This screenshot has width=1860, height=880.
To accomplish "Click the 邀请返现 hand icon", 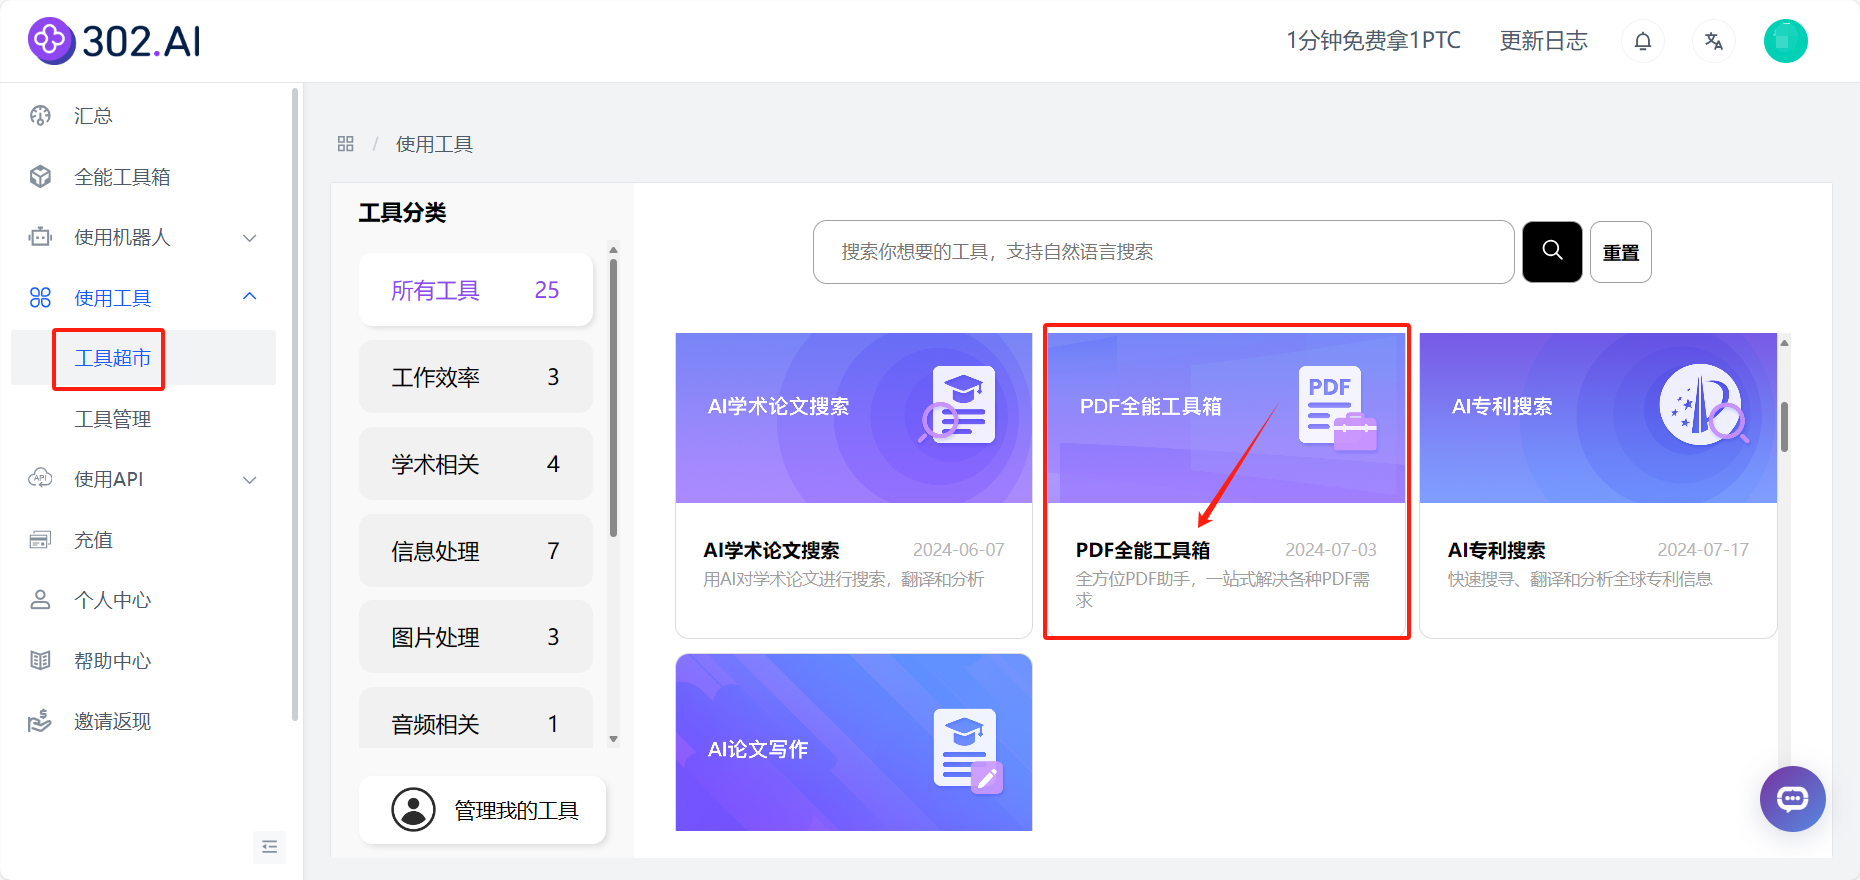I will click(40, 721).
